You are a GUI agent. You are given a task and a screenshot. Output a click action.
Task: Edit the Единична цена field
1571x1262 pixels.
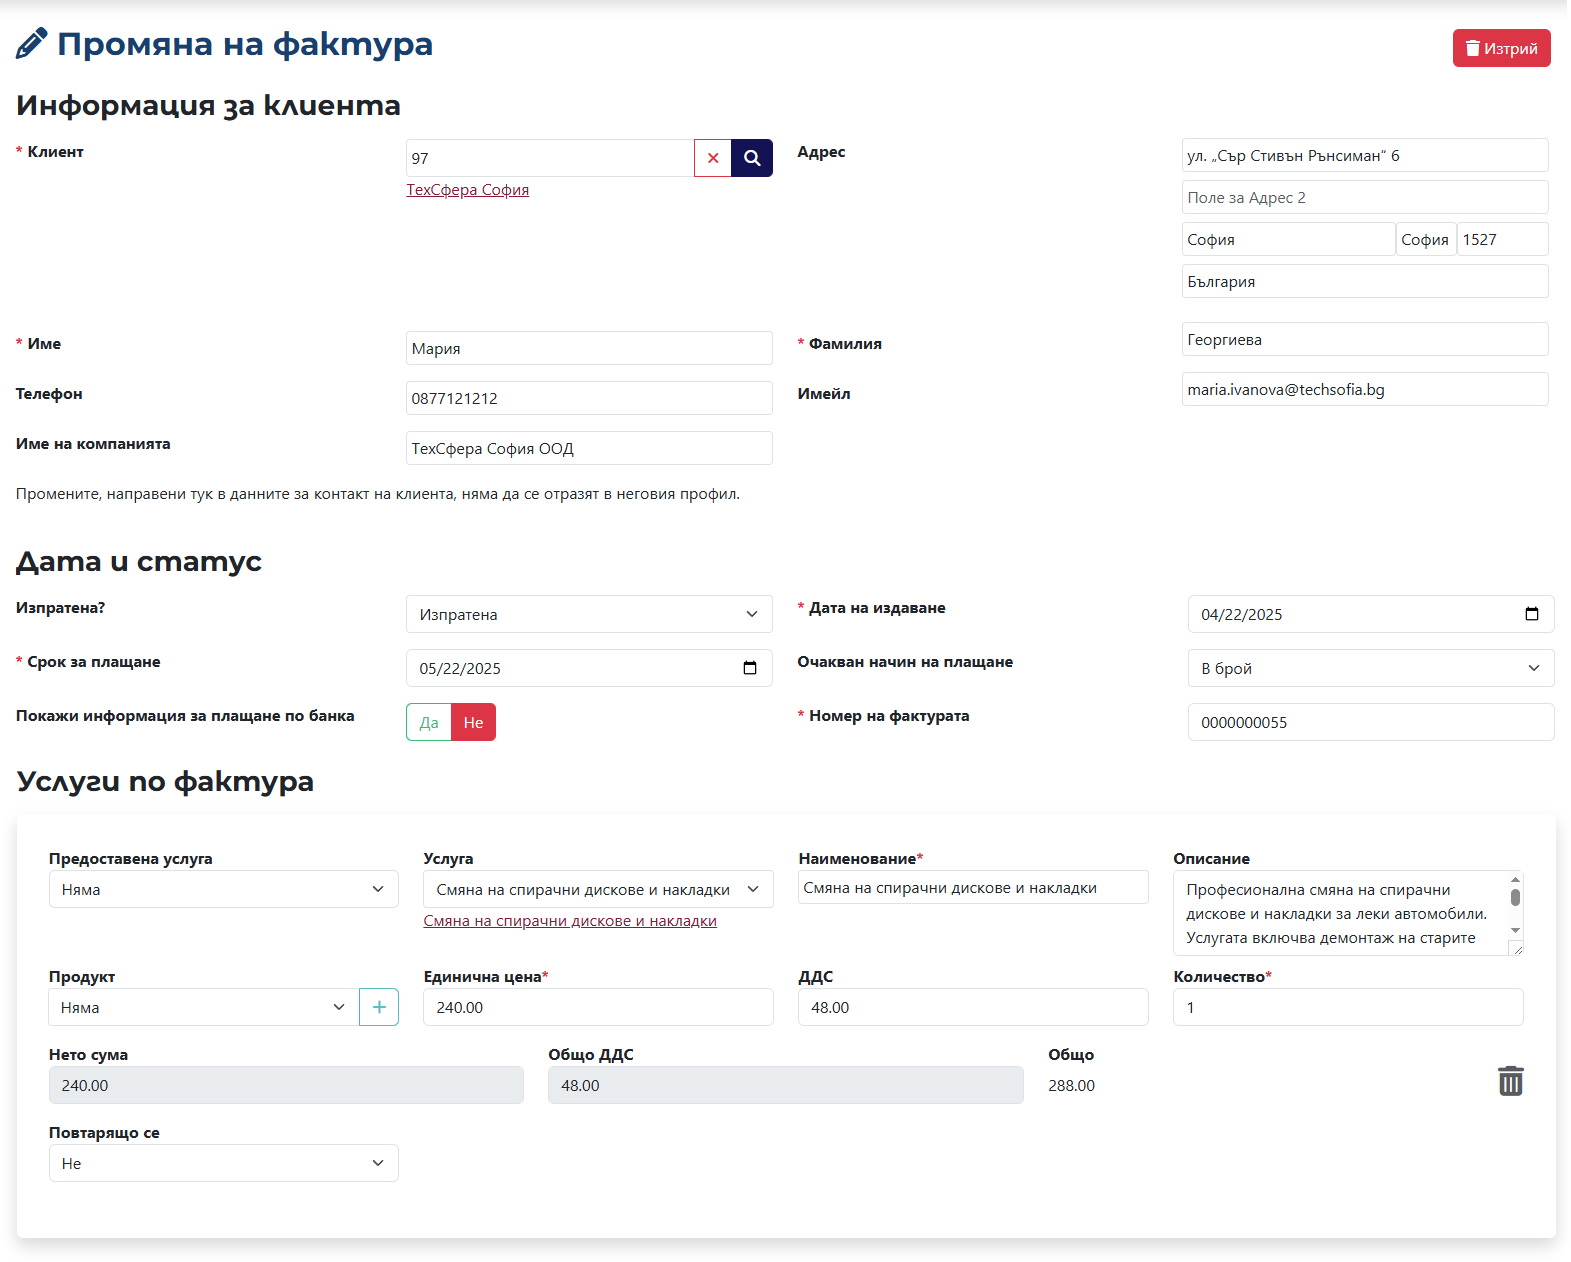pyautogui.click(x=598, y=1007)
